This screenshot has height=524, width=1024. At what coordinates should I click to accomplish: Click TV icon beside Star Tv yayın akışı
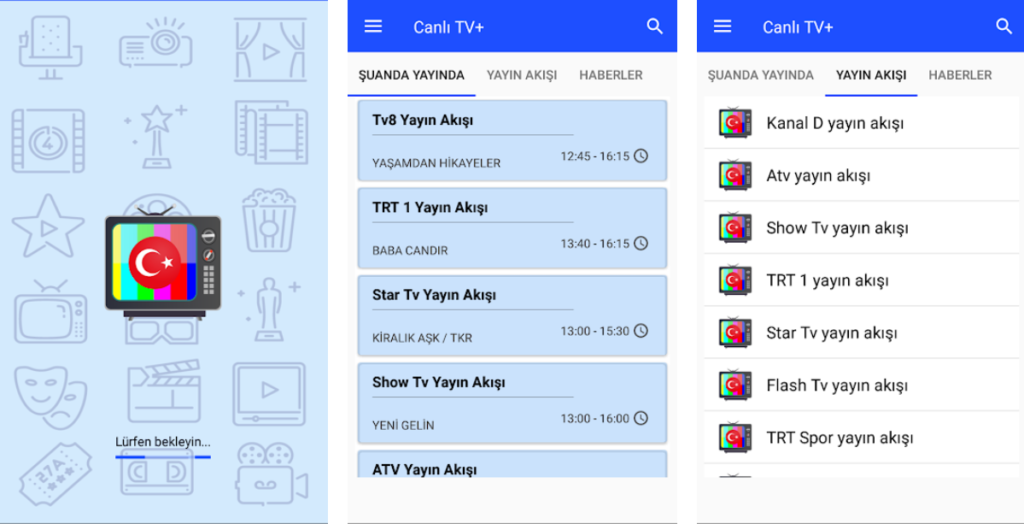click(735, 332)
